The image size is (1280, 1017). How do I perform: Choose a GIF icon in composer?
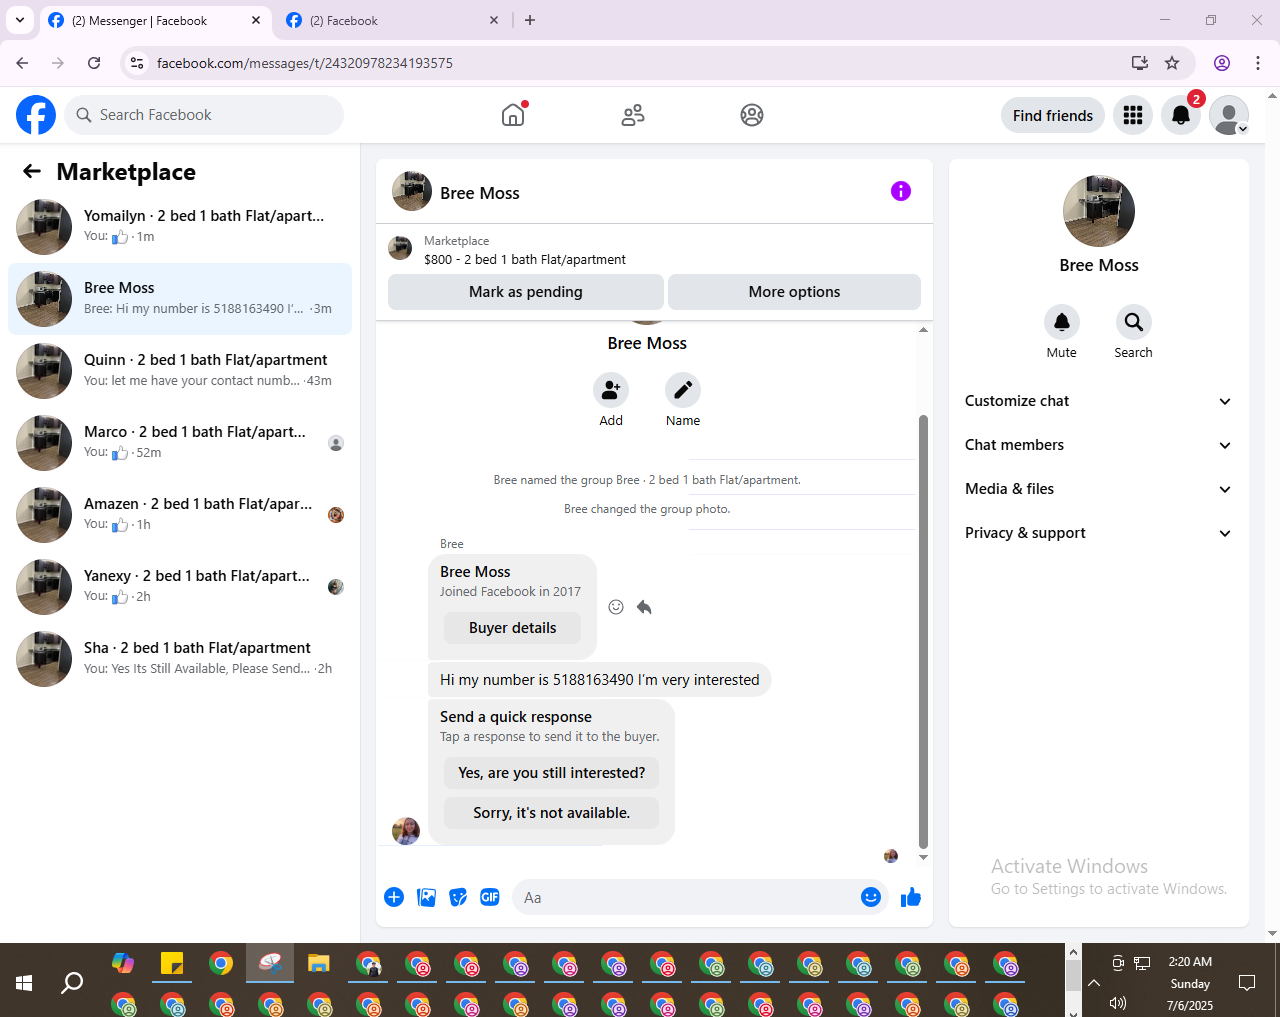490,897
